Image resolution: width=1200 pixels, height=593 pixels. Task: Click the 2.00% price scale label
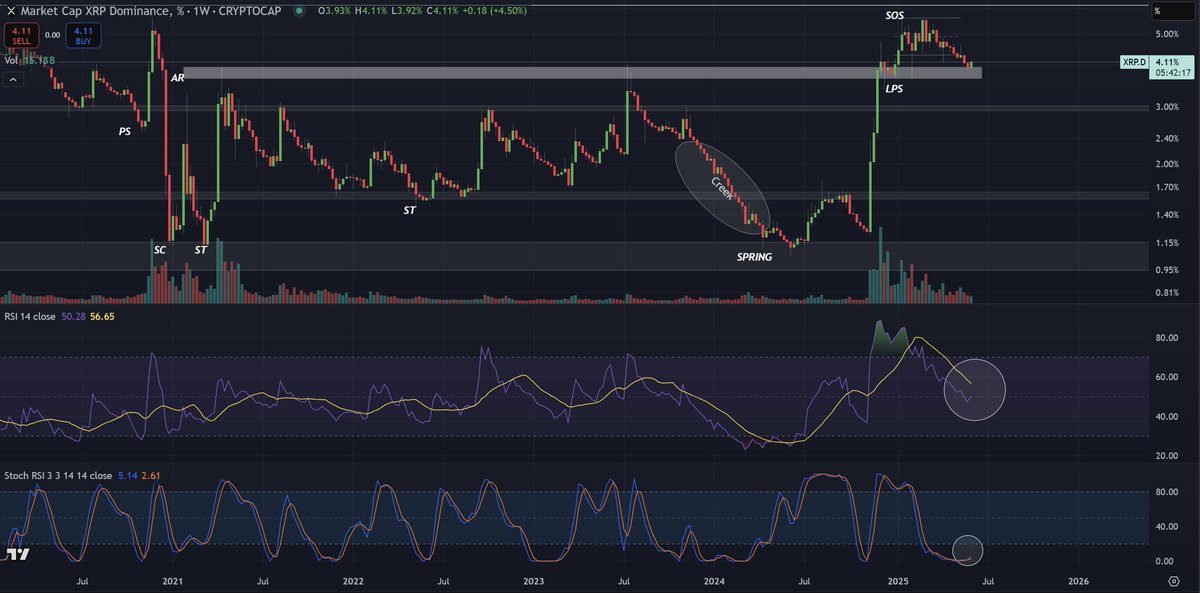point(1168,163)
